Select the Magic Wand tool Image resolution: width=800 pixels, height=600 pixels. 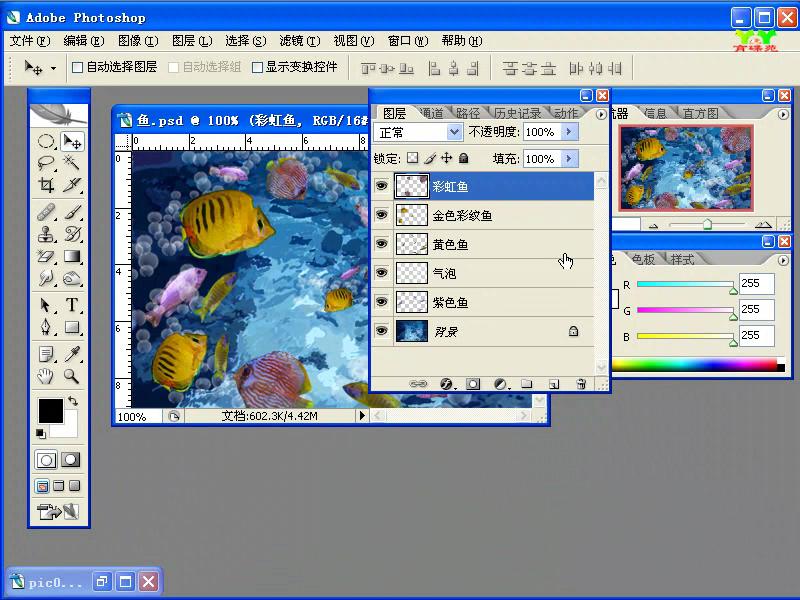[72, 163]
